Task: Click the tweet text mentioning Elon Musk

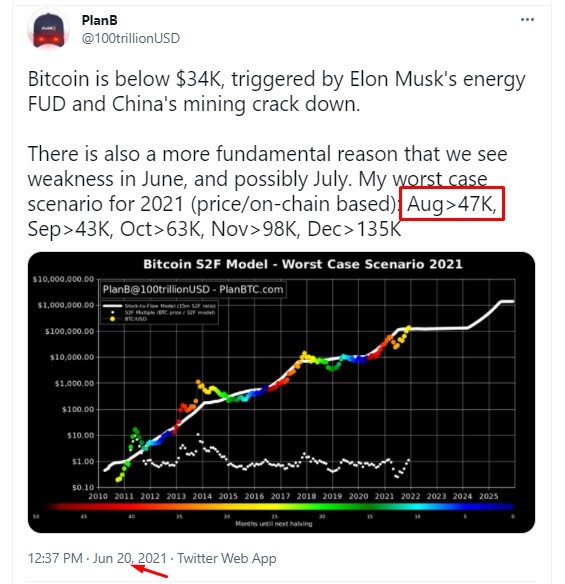Action: click(x=276, y=91)
